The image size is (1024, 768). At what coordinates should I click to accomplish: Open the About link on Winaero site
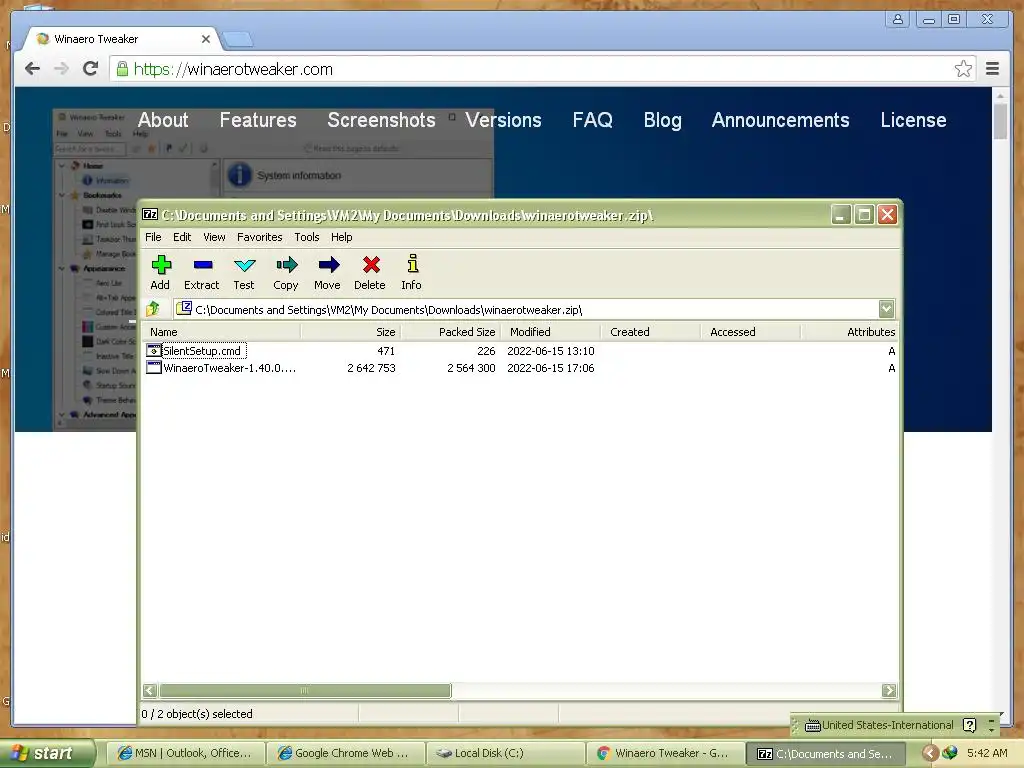tap(163, 120)
